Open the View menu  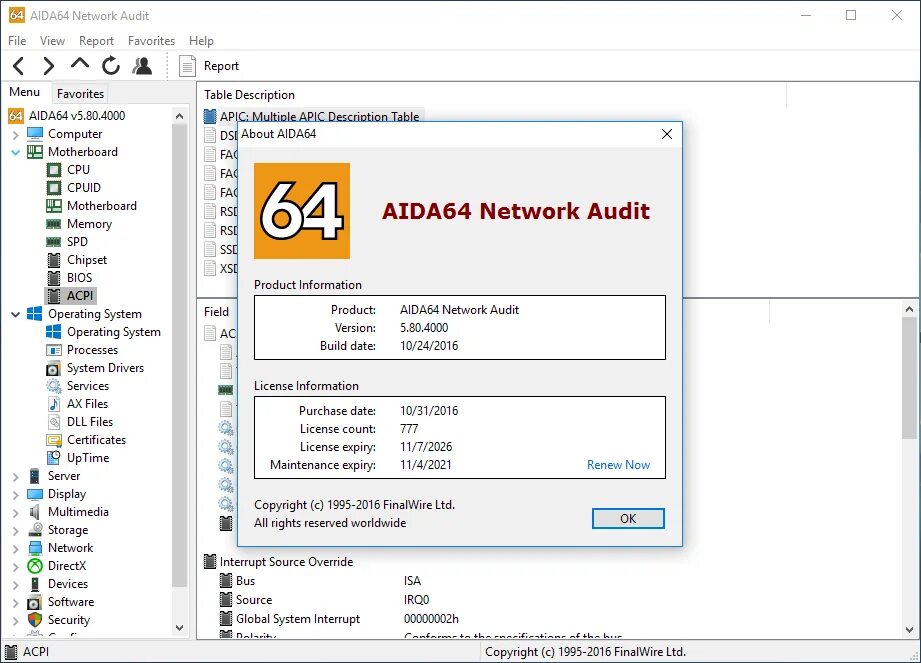click(52, 41)
